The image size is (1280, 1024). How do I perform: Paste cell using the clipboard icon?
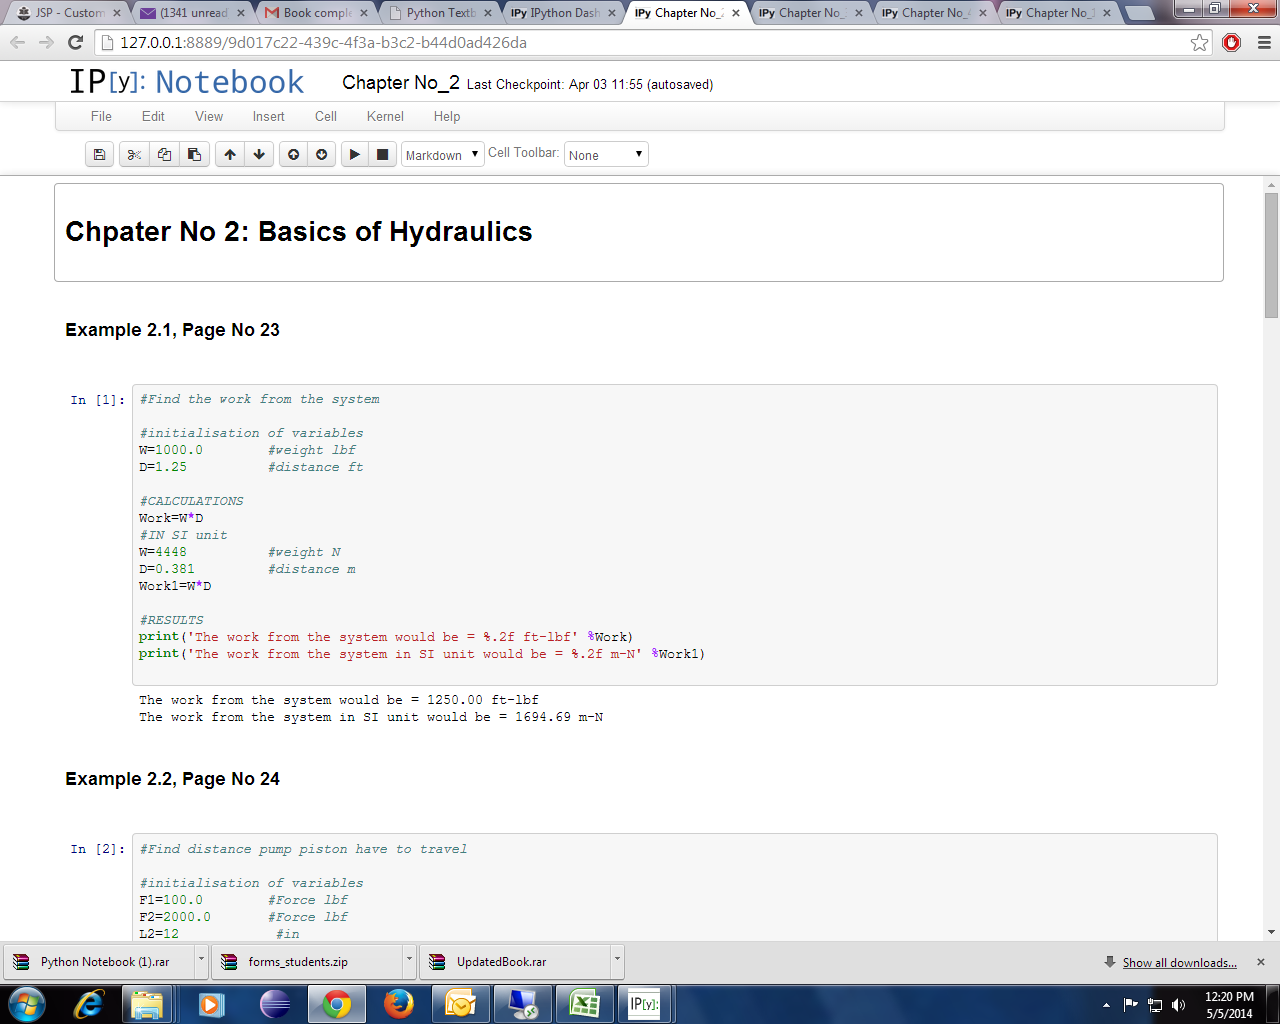click(x=194, y=154)
